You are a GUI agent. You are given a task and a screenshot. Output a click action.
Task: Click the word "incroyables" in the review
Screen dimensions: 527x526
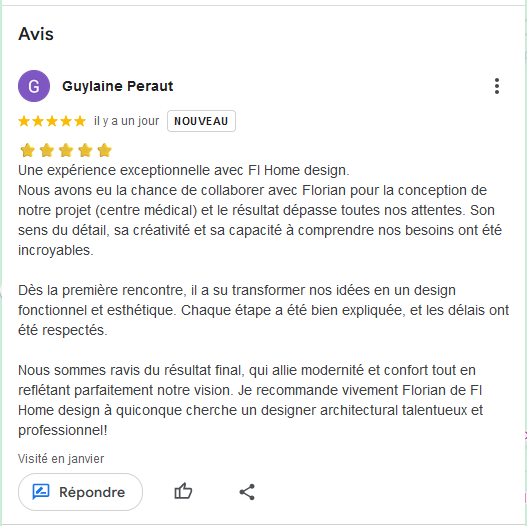coord(55,250)
